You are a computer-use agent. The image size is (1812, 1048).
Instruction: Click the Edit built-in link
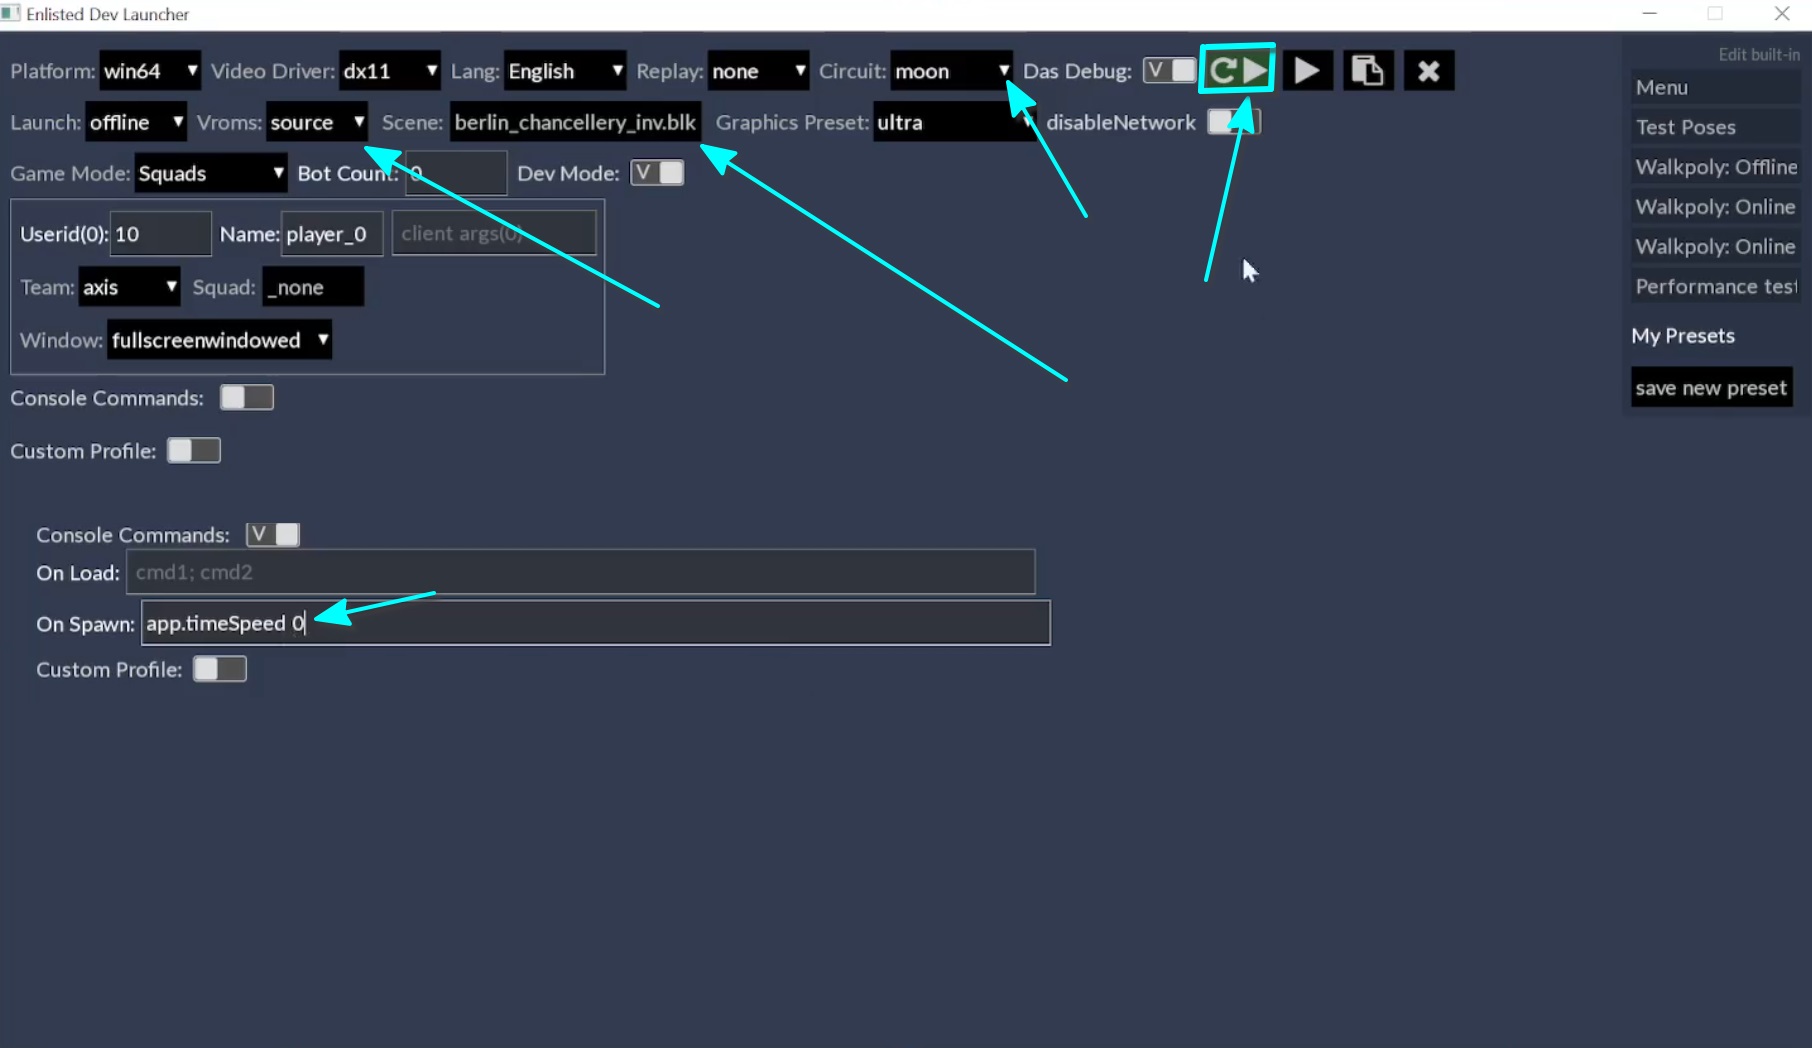[1758, 54]
